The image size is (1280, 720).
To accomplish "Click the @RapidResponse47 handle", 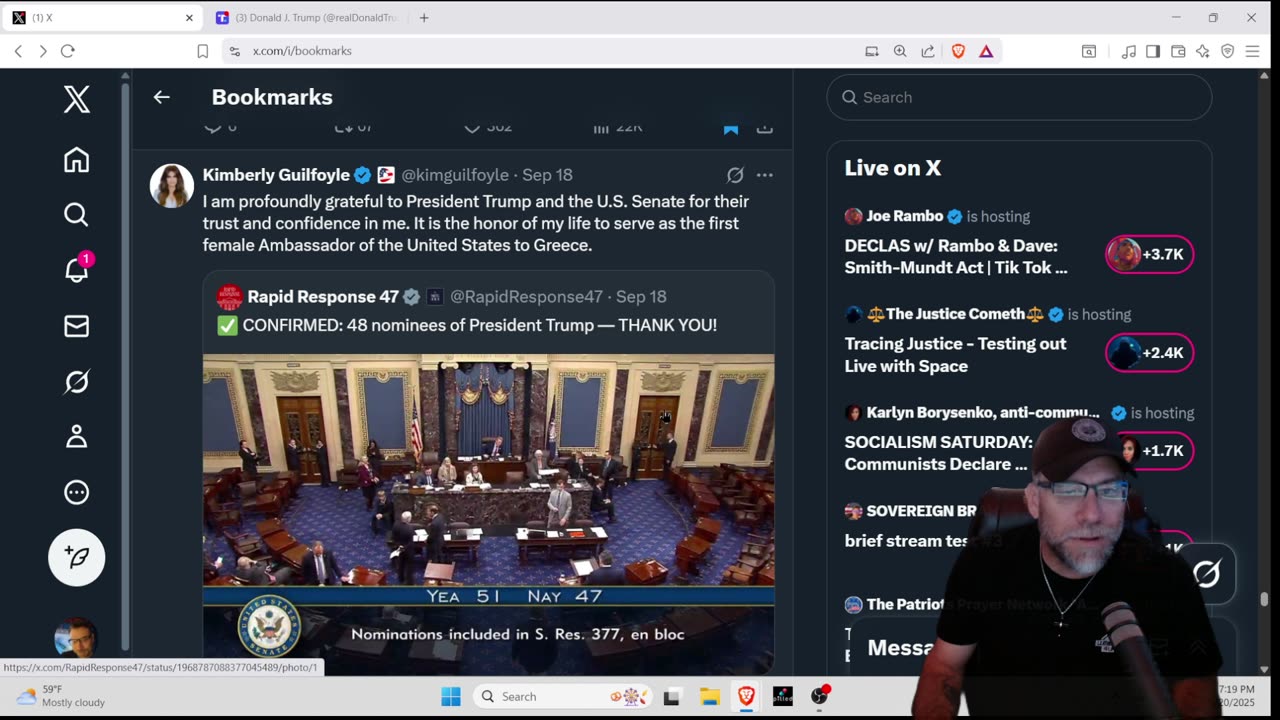I will pos(526,297).
